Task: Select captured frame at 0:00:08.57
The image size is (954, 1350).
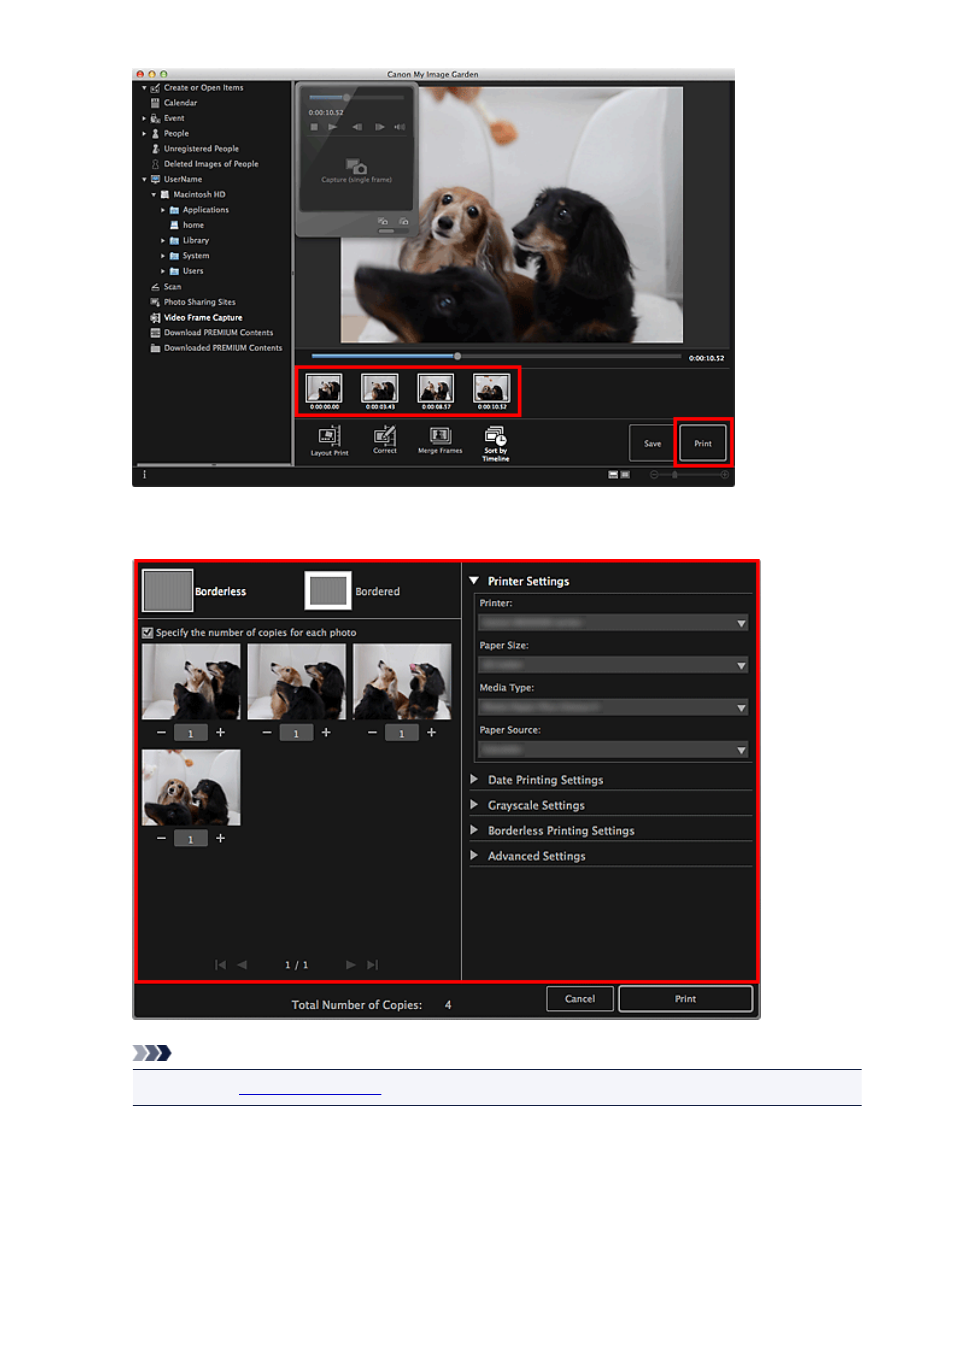Action: 436,388
